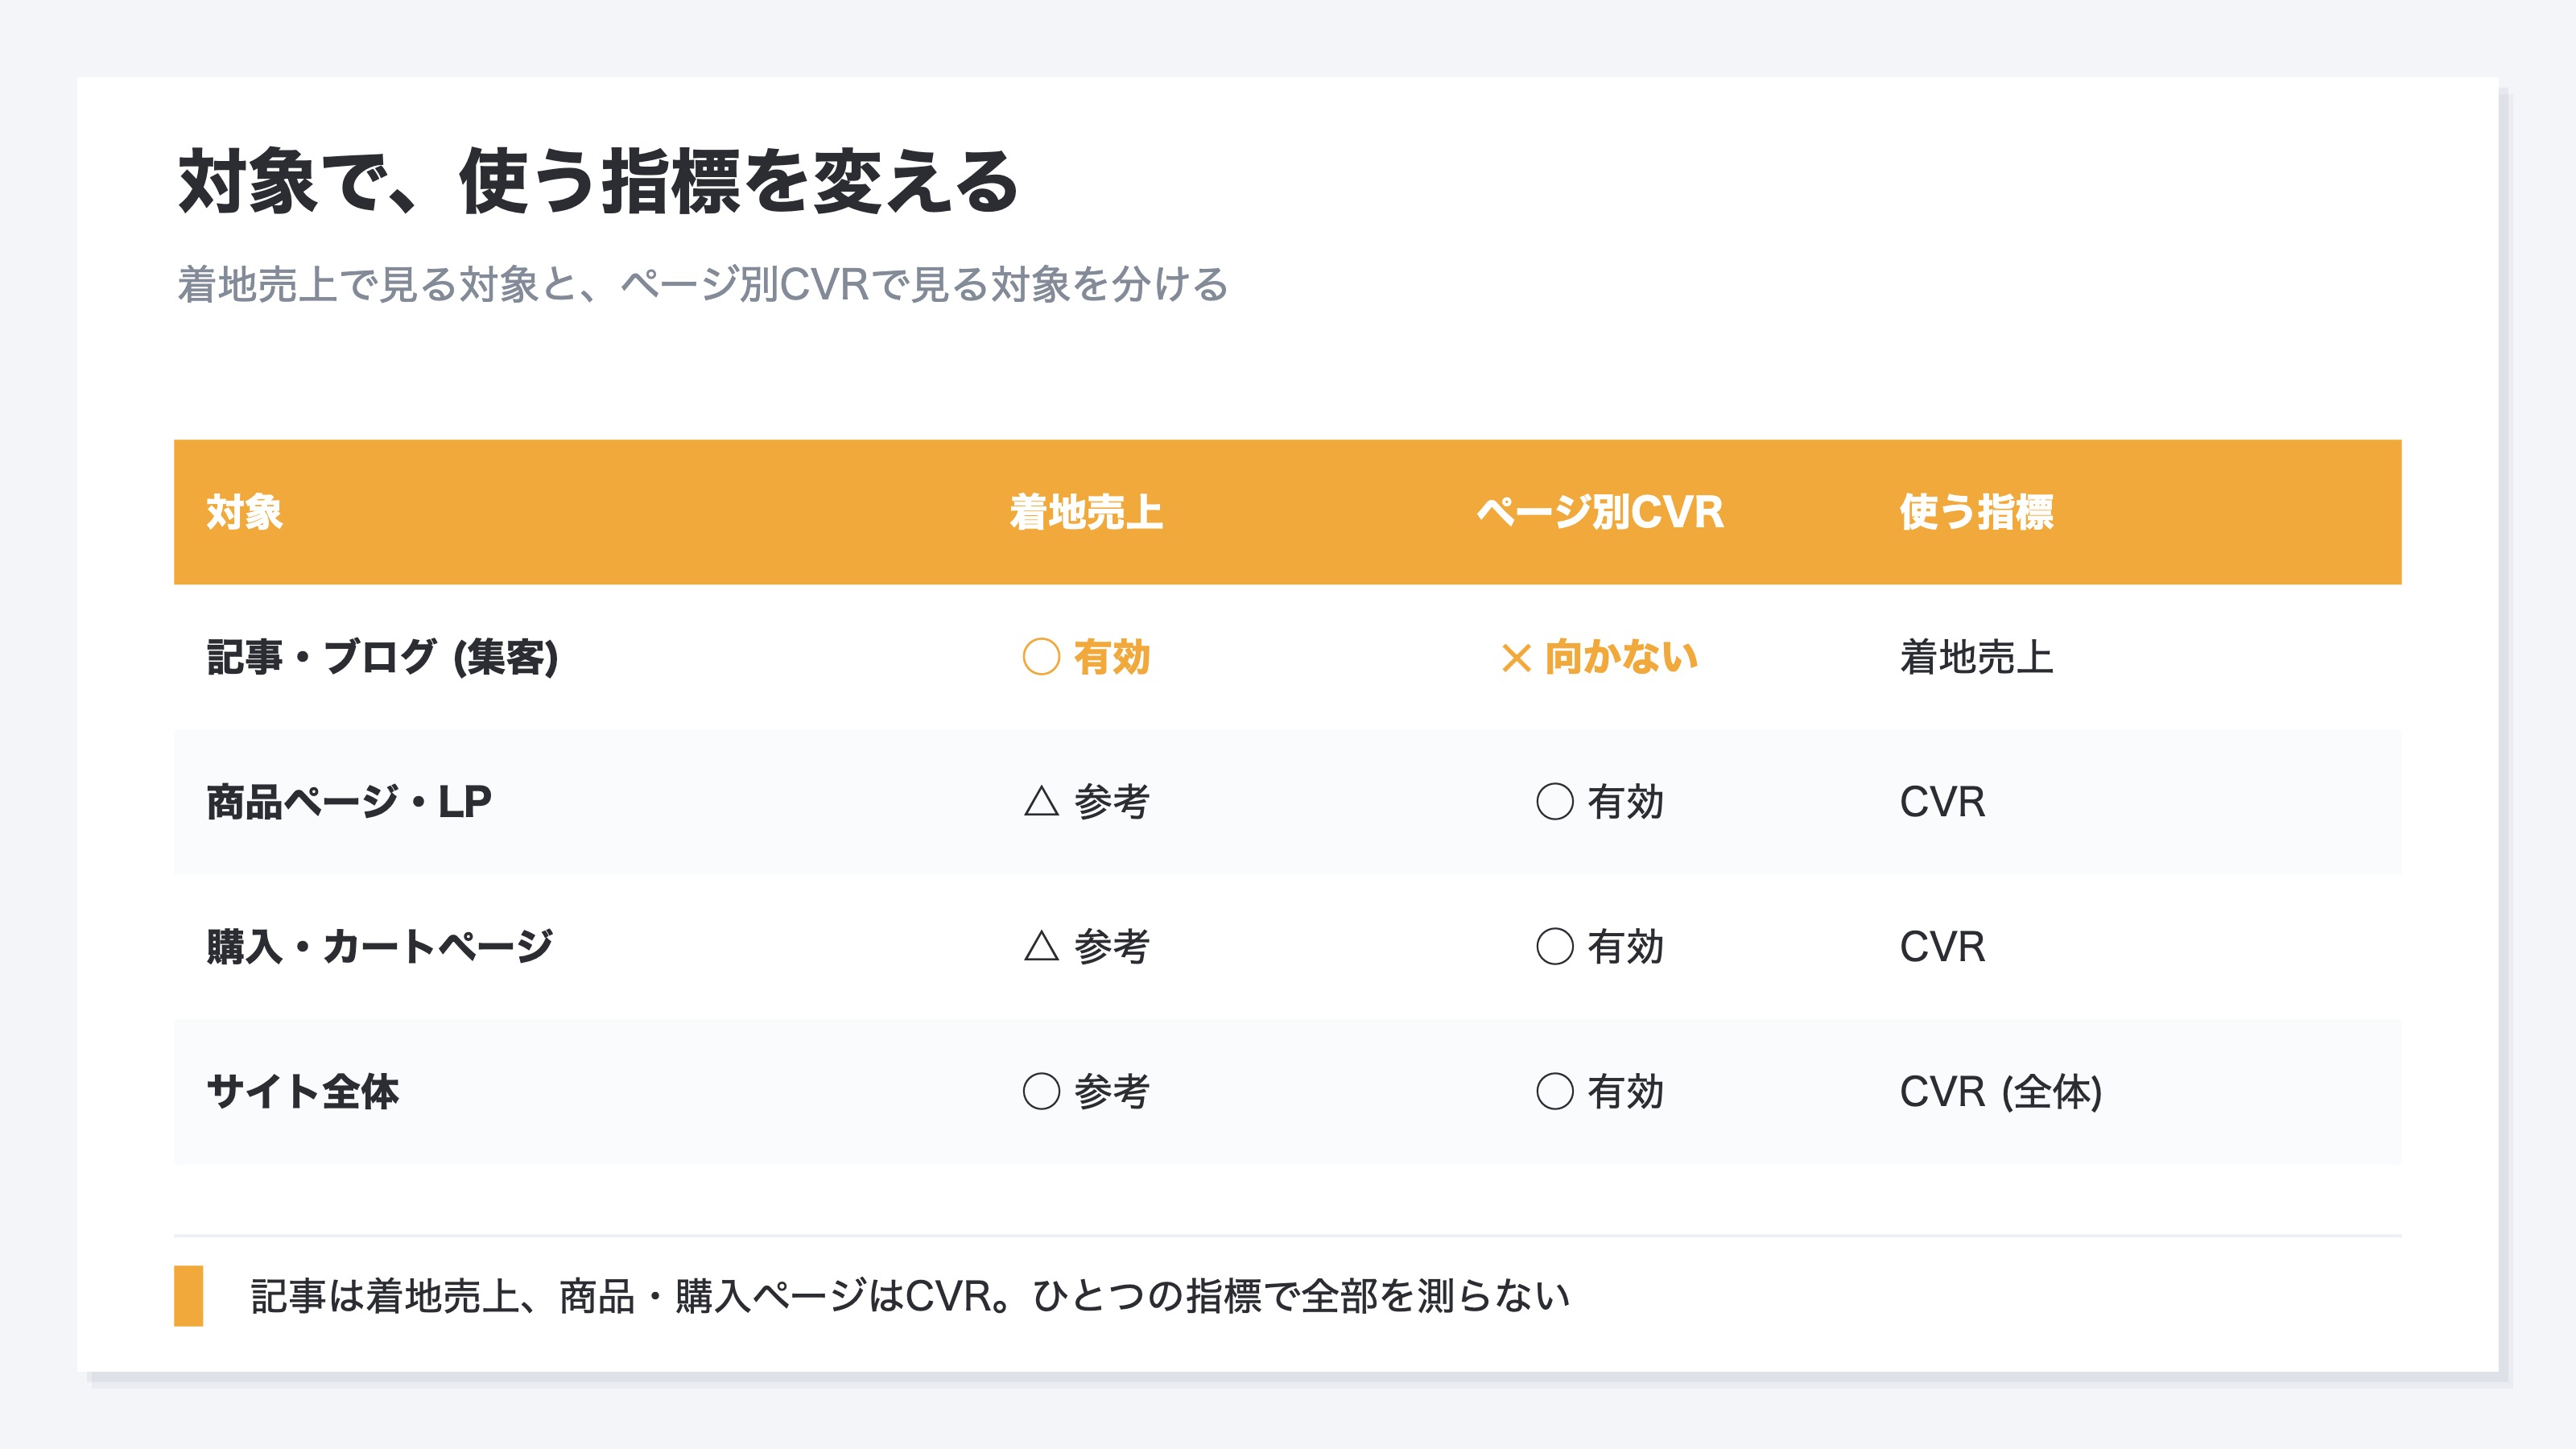The image size is (2576, 1449).
Task: Click the row label 購入・カートページ
Action: [x=380, y=947]
